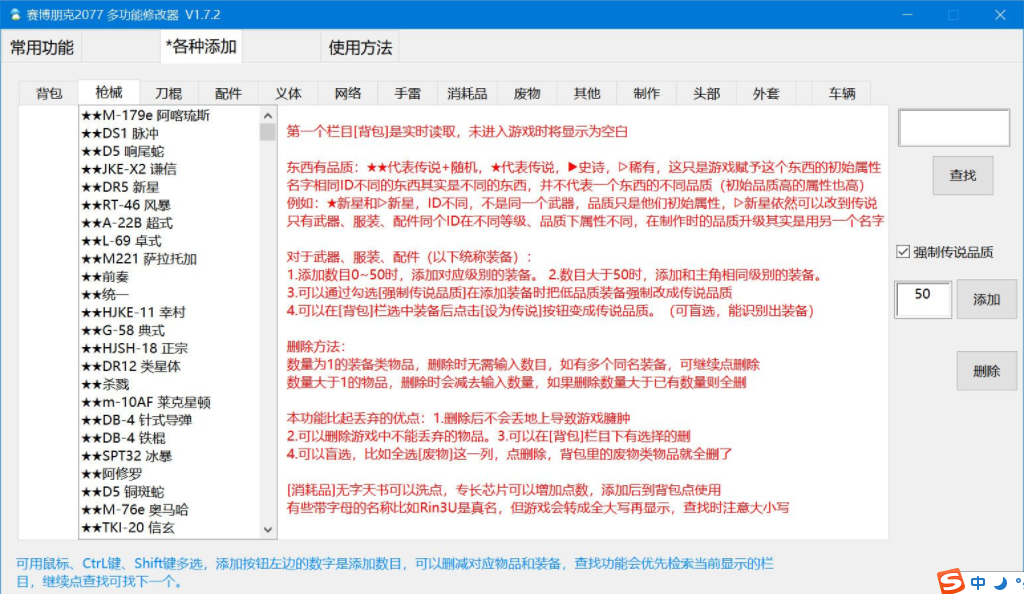Click the app icon in the title bar
Viewport: 1024px width, 594px height.
click(x=12, y=15)
